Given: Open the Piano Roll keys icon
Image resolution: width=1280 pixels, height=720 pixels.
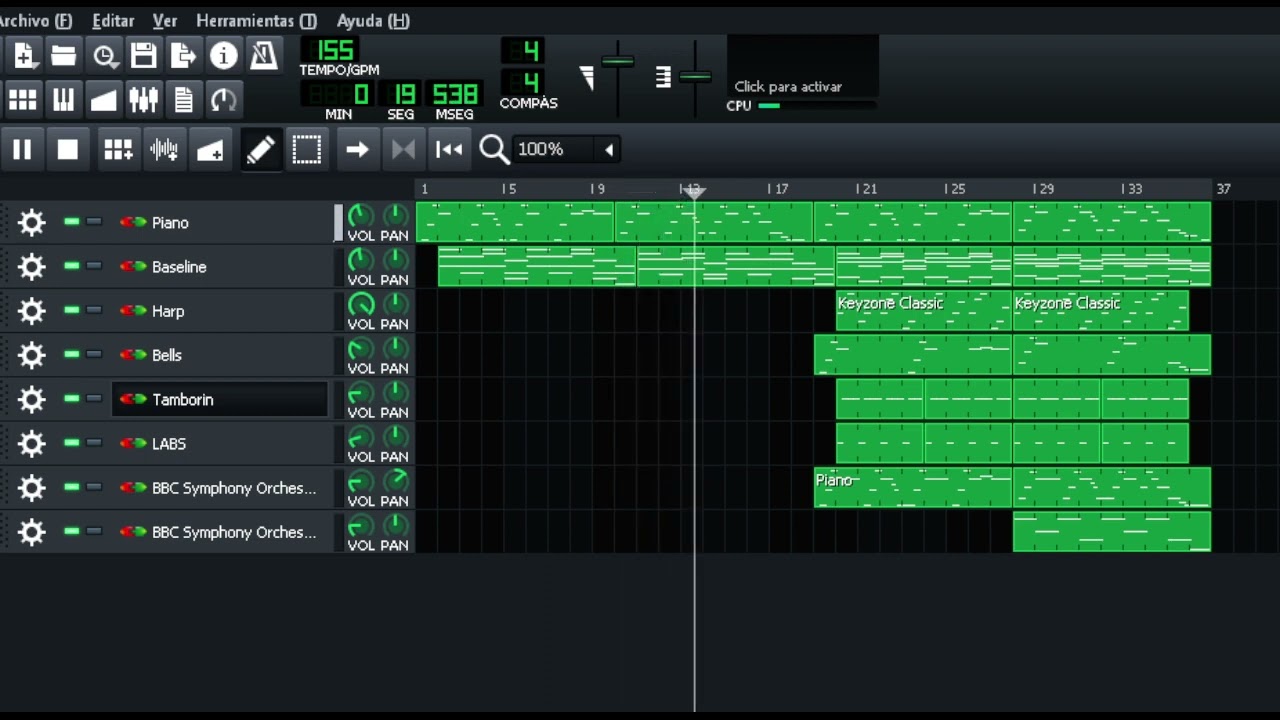Looking at the screenshot, I should 64,99.
